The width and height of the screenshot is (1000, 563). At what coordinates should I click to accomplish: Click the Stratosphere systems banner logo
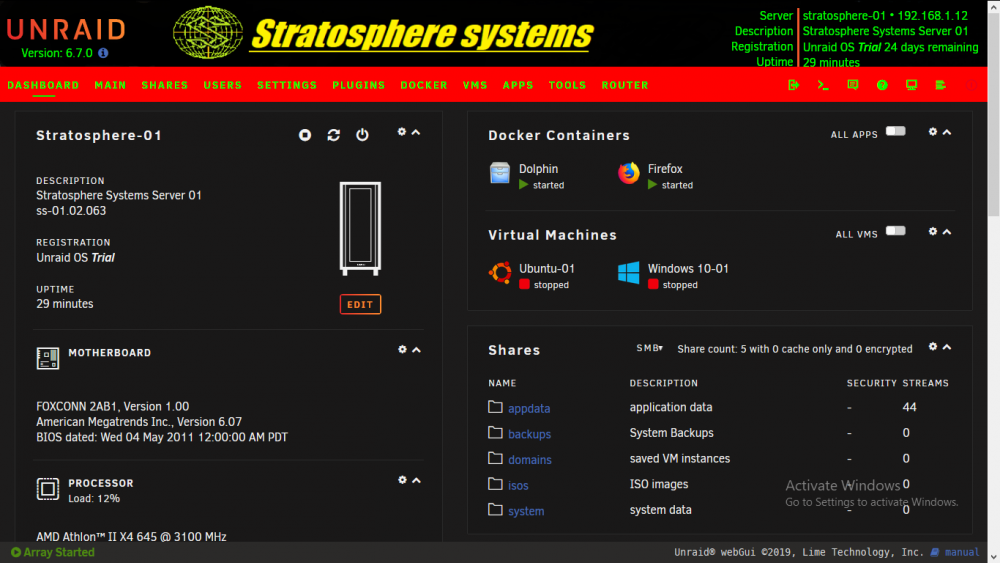pyautogui.click(x=383, y=33)
